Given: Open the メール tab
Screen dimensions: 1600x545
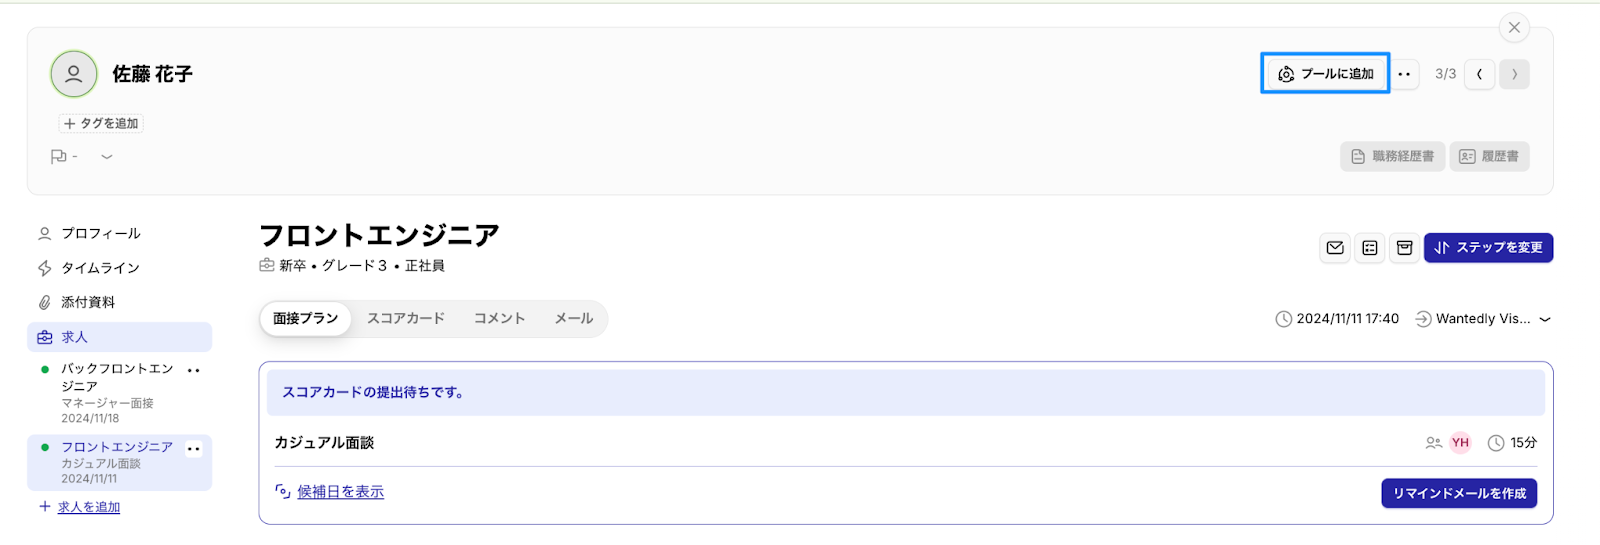Looking at the screenshot, I should [x=574, y=319].
